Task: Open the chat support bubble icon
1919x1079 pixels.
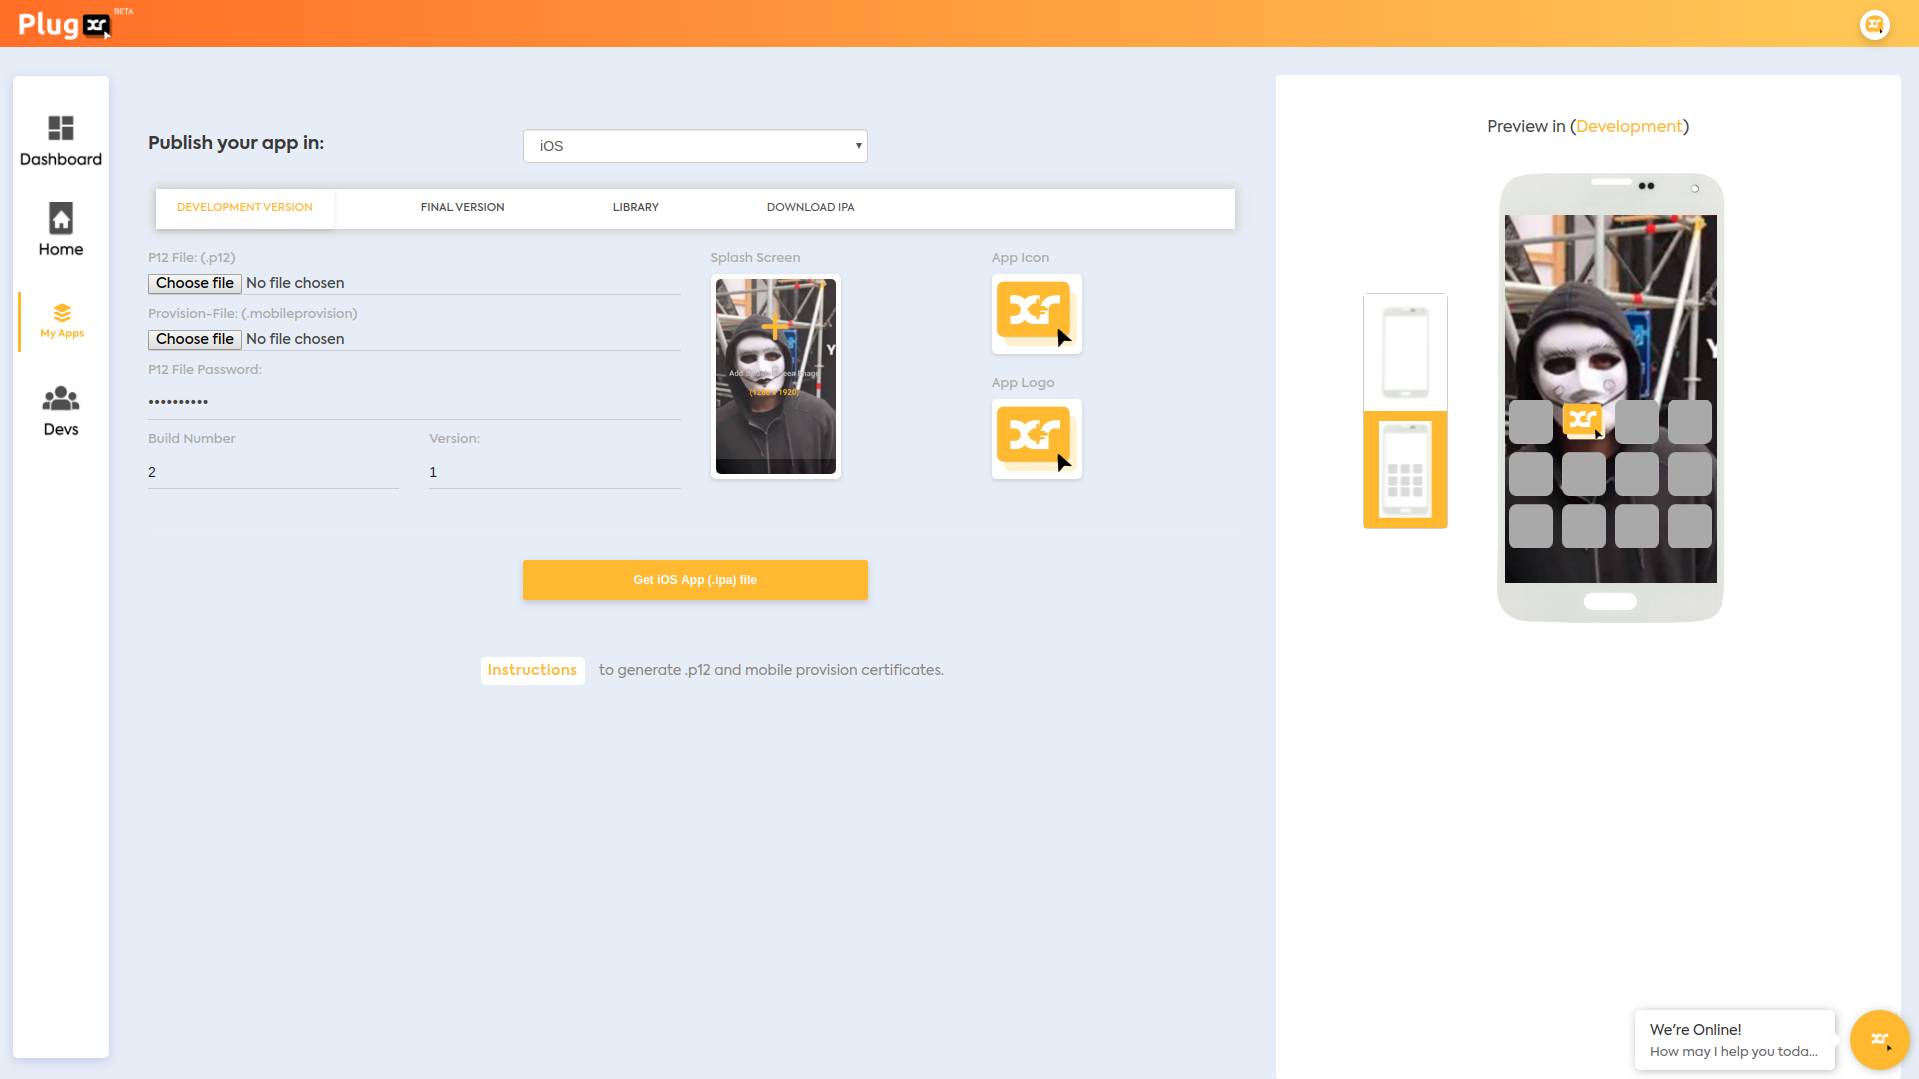Action: point(1879,1040)
